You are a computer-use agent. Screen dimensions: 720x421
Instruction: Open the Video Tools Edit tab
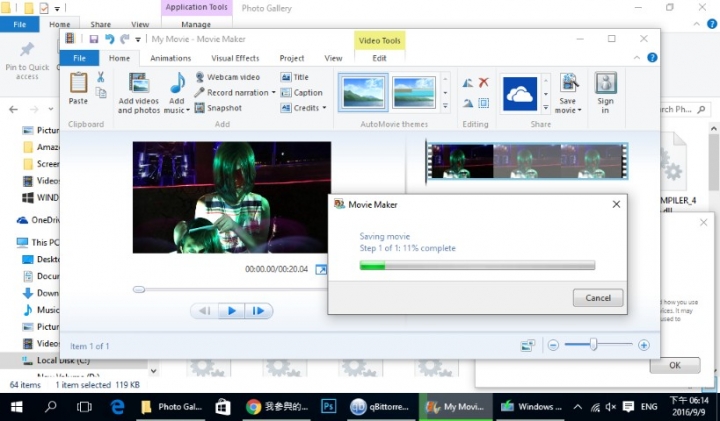(x=379, y=58)
